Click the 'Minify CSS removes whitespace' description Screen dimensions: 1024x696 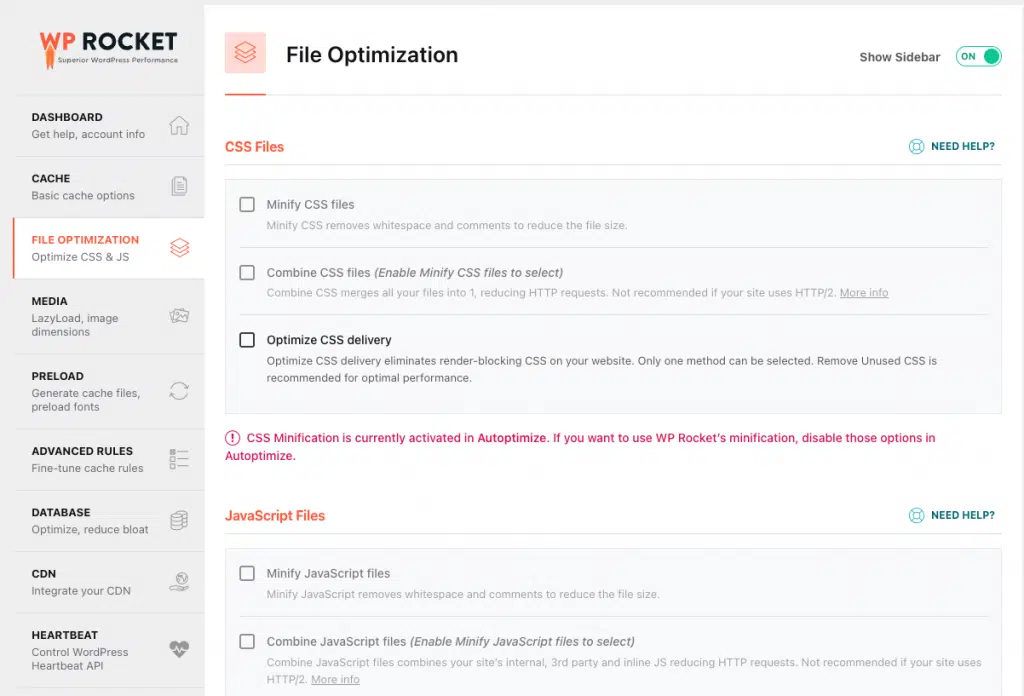pos(447,225)
